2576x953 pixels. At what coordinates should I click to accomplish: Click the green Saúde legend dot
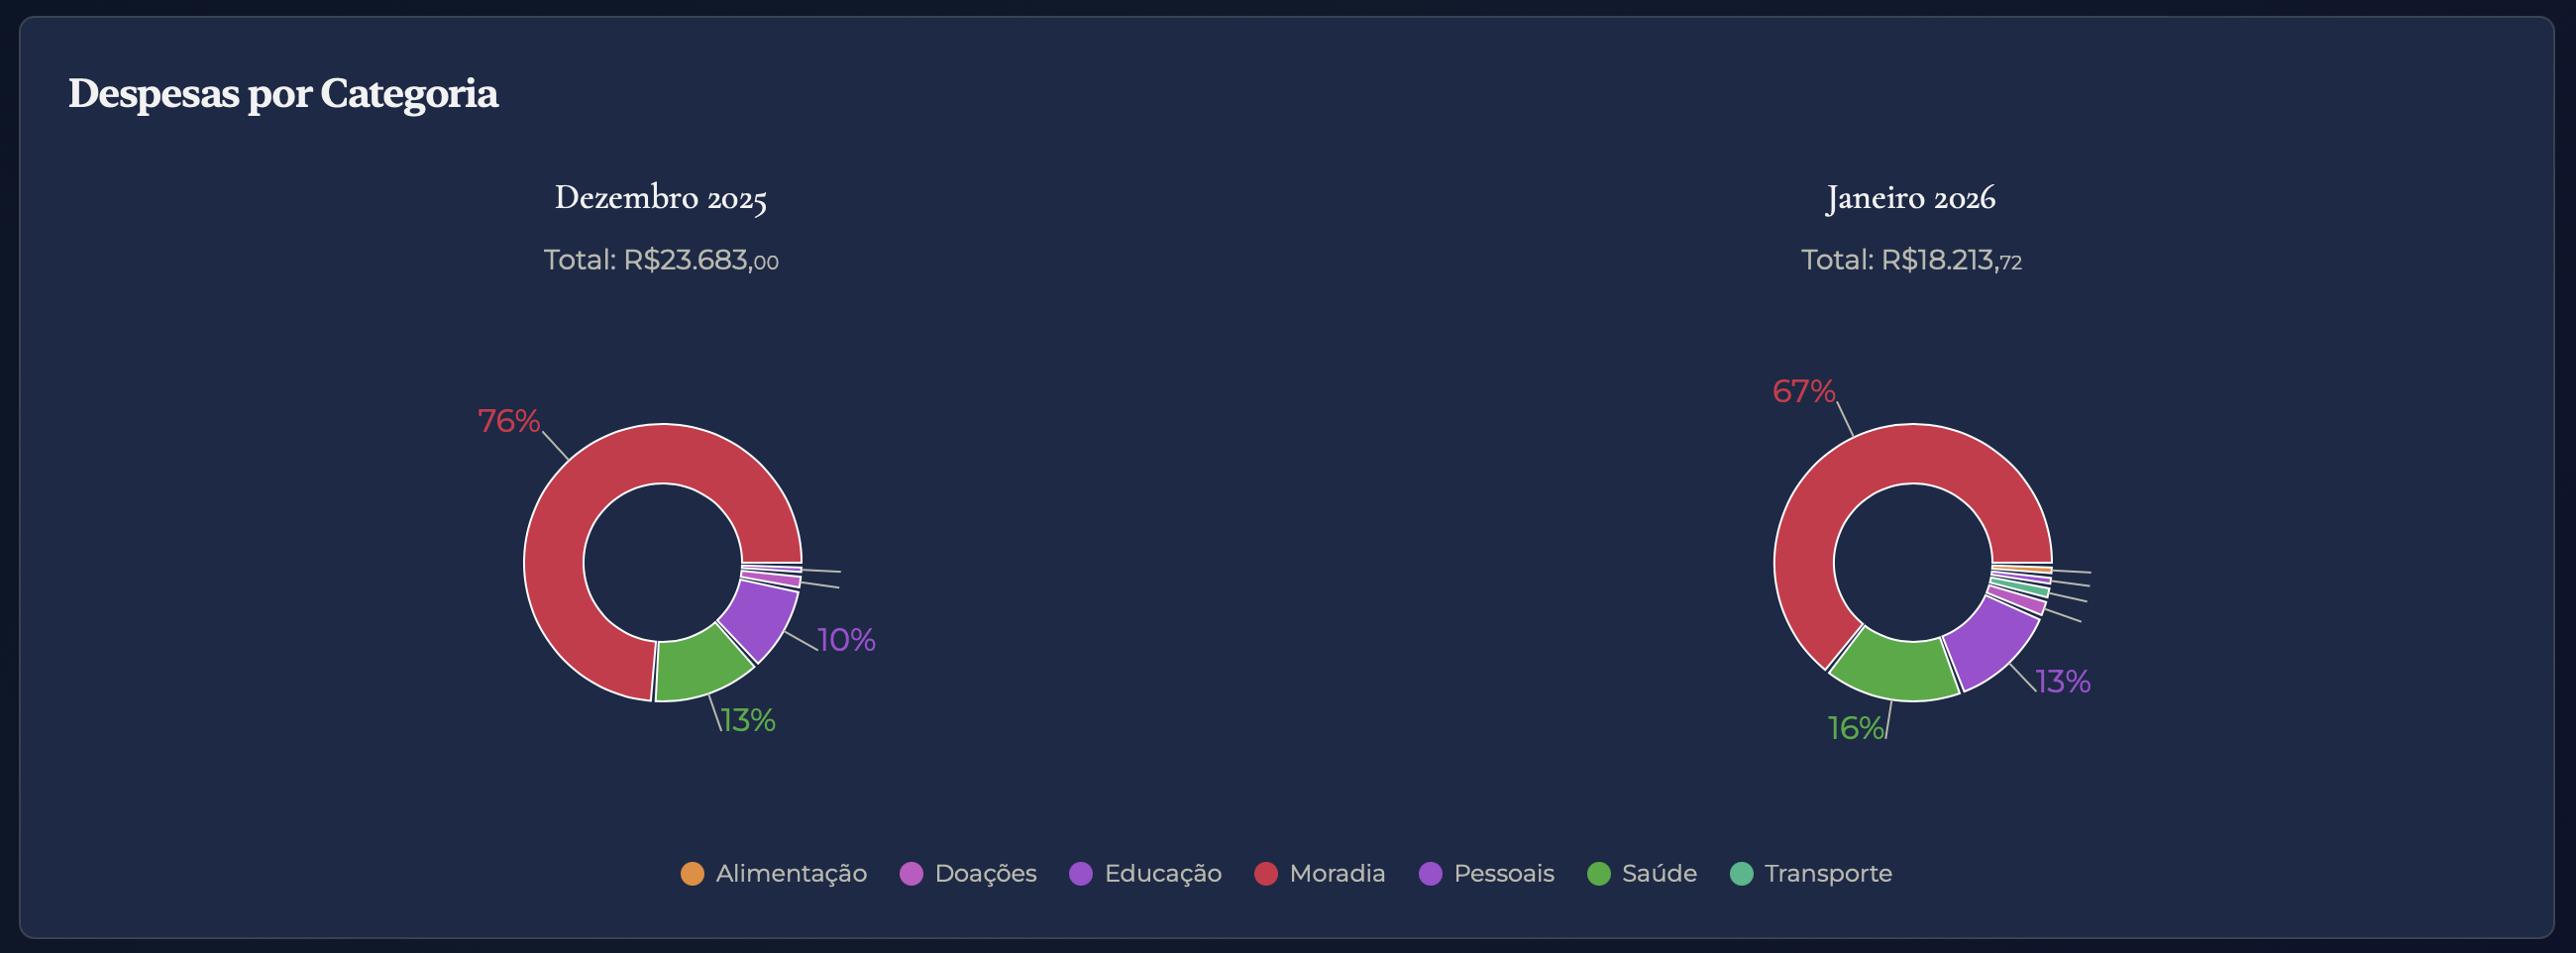point(1599,873)
